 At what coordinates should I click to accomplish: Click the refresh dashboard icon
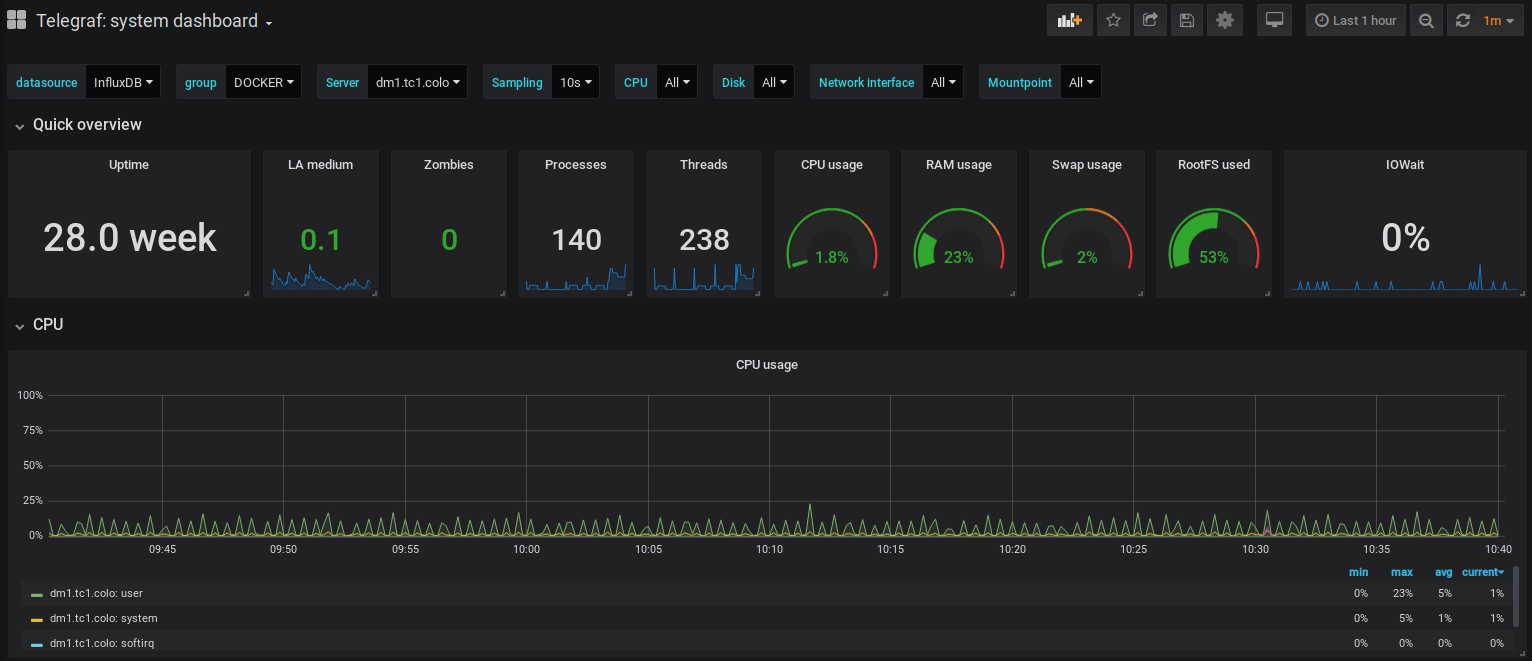point(1463,20)
